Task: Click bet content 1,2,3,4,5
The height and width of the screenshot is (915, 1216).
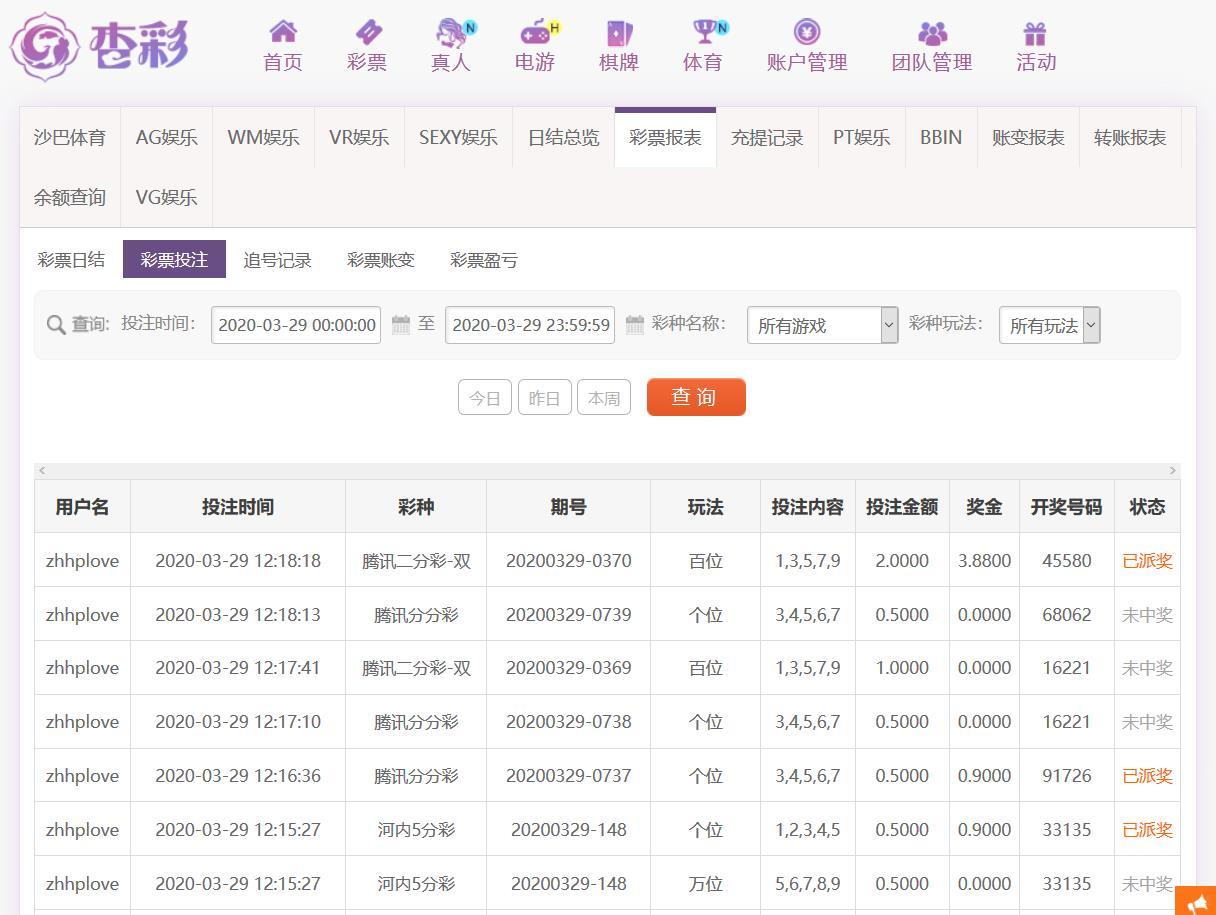Action: [x=807, y=830]
